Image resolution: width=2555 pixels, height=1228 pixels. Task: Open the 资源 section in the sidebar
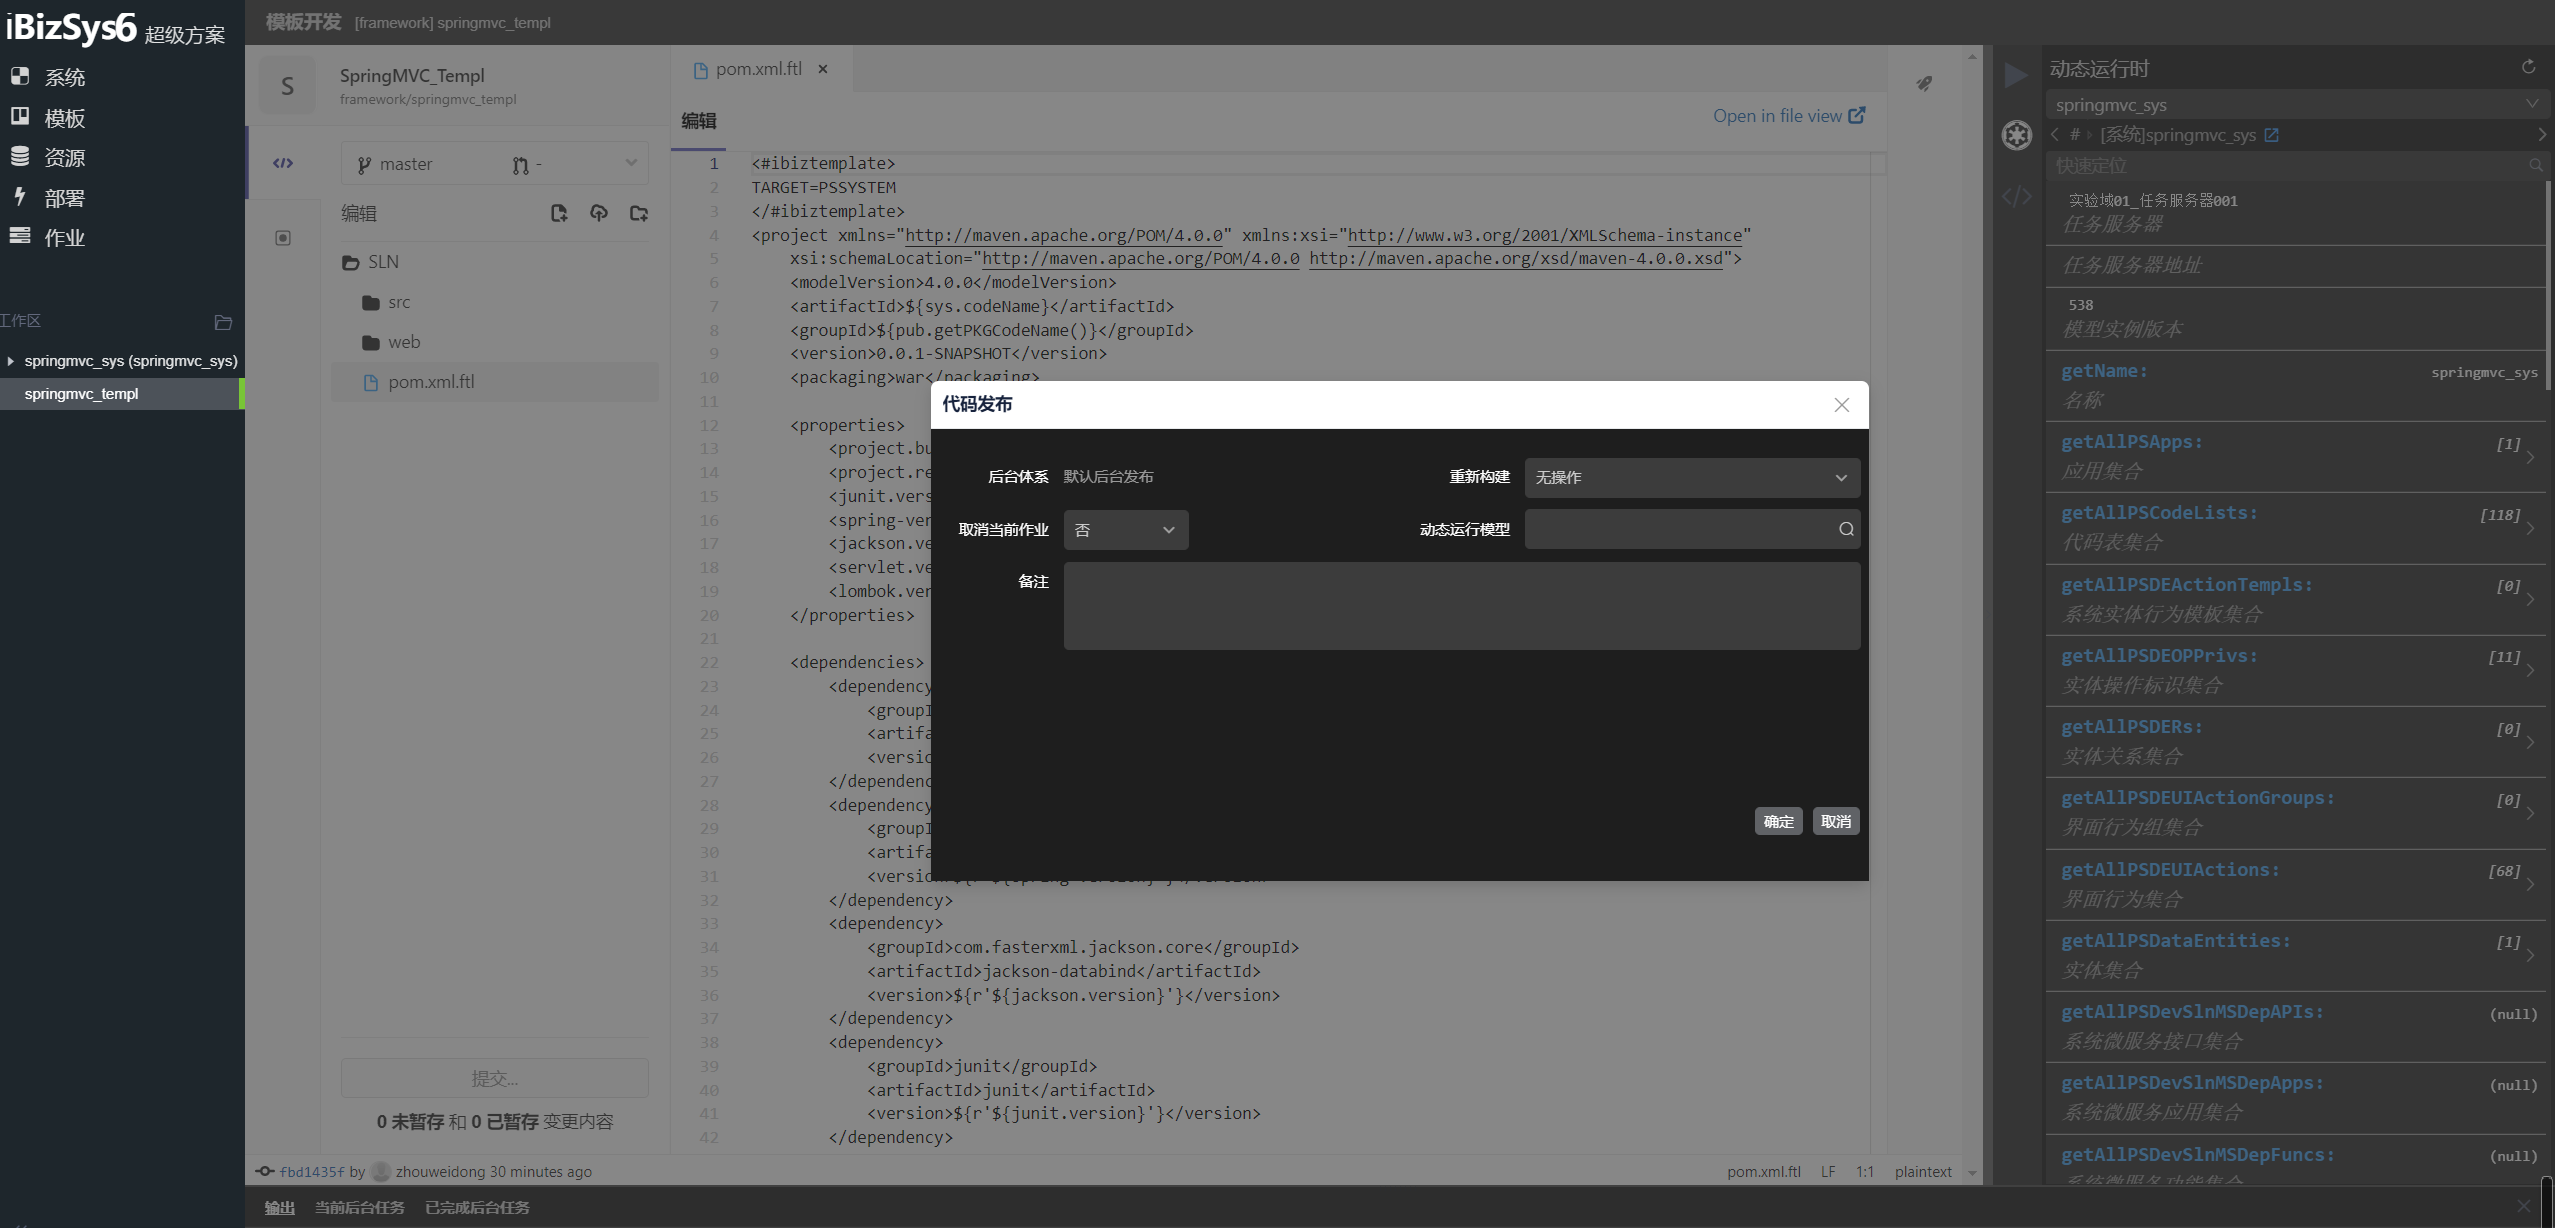(x=48, y=157)
